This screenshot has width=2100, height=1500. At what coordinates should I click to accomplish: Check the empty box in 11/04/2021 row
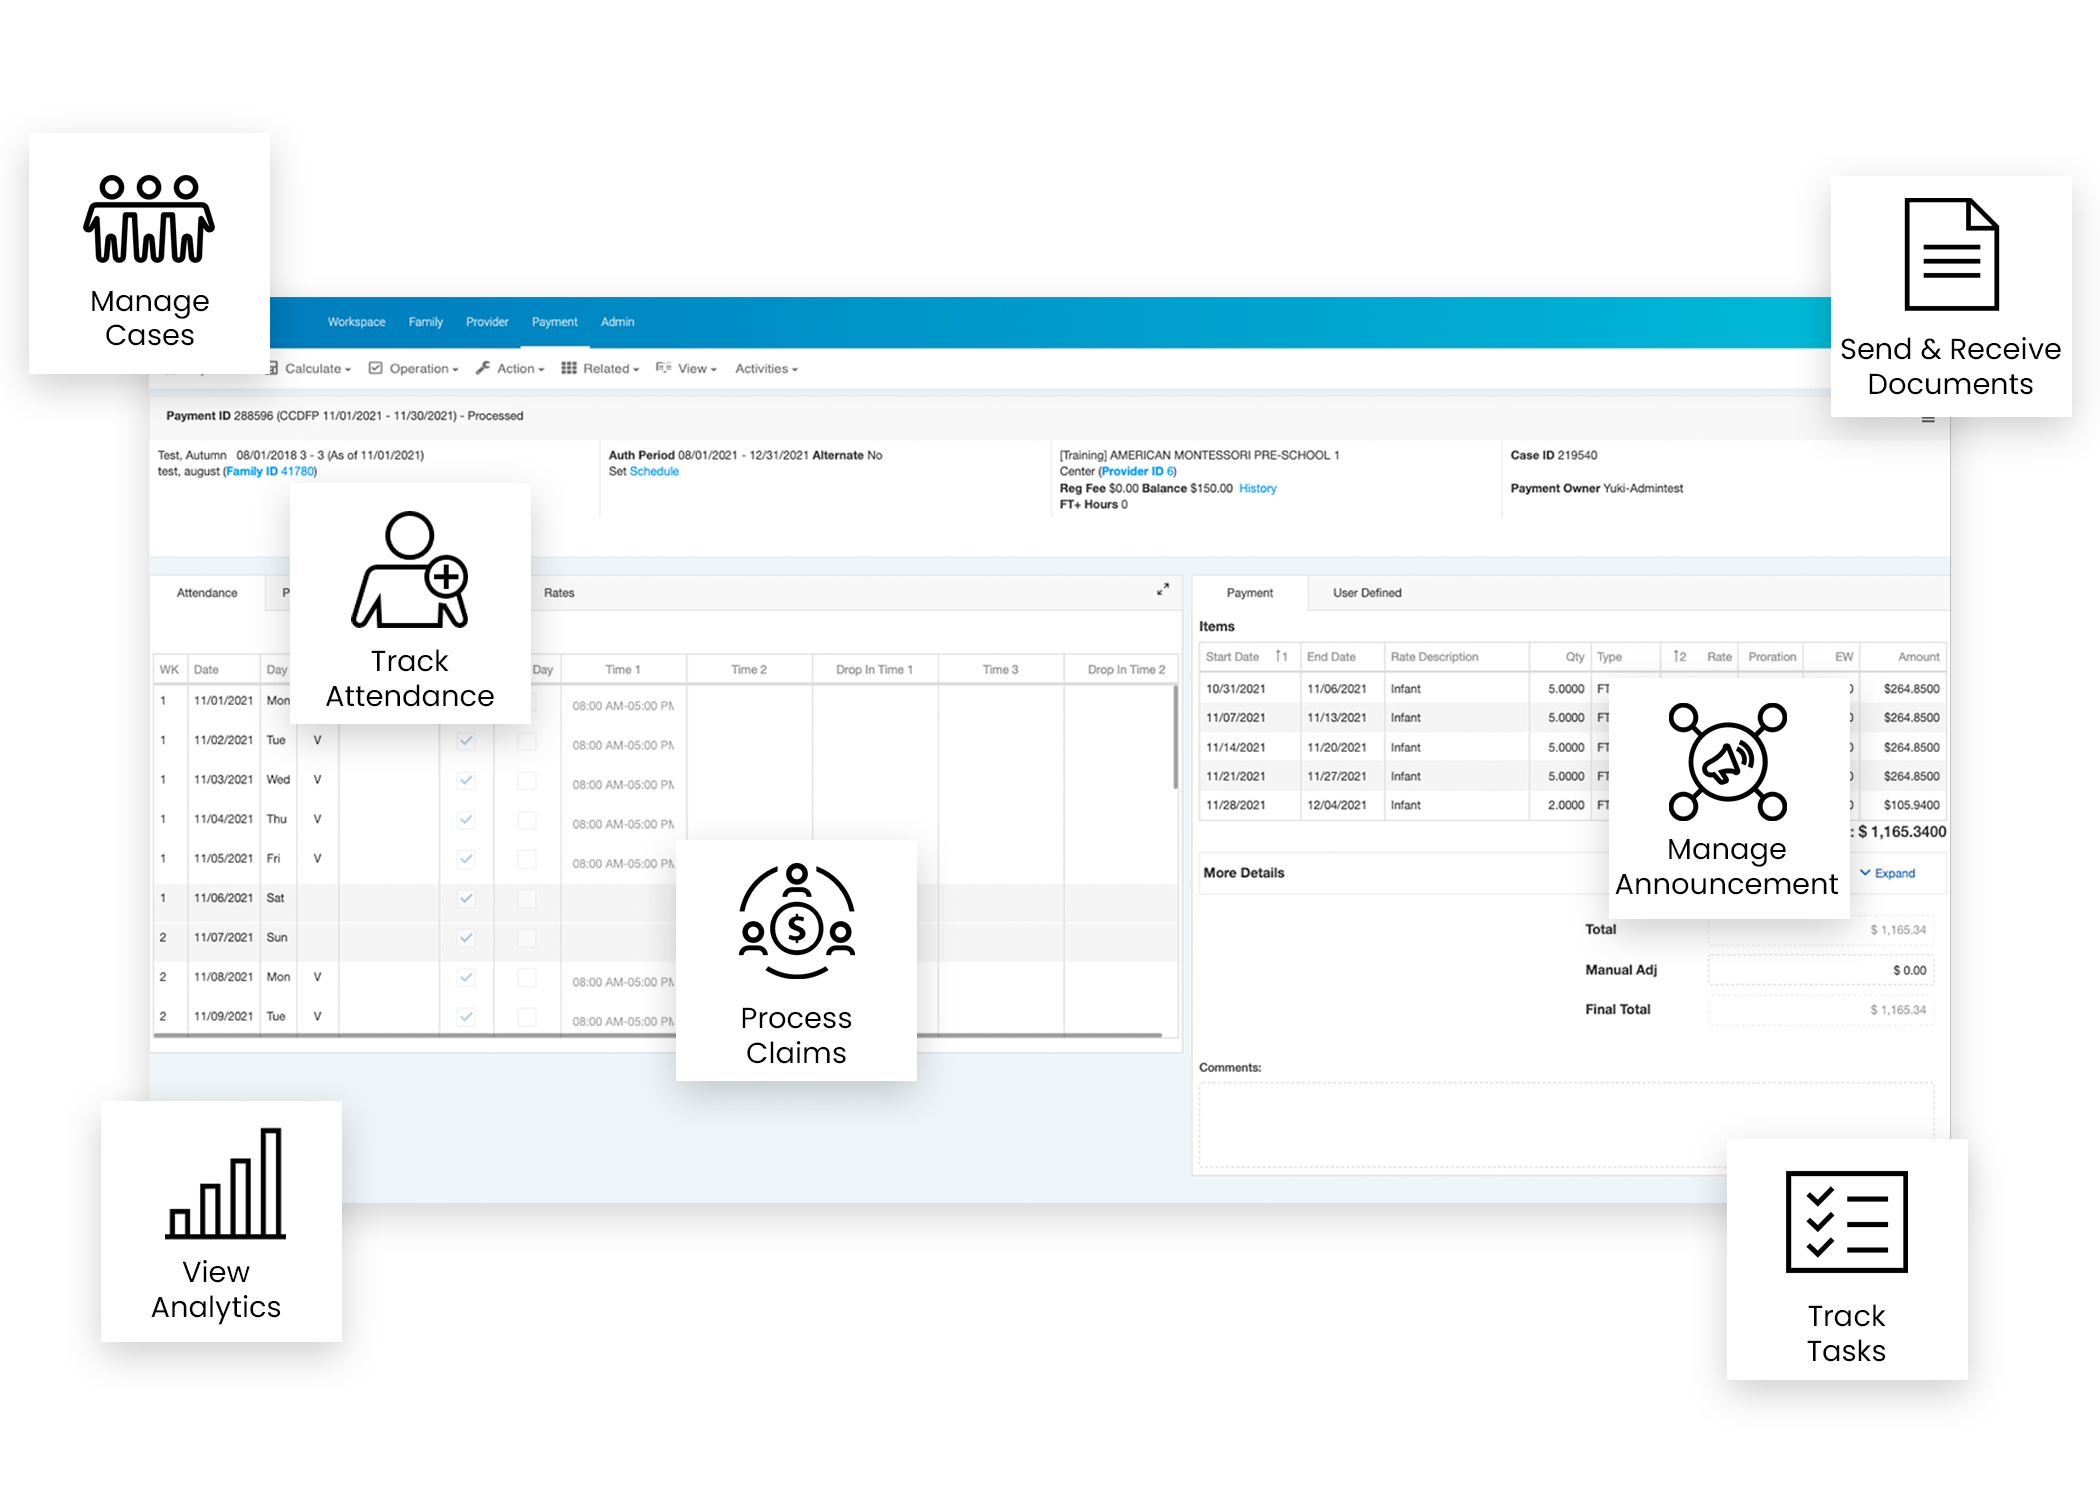(x=527, y=820)
